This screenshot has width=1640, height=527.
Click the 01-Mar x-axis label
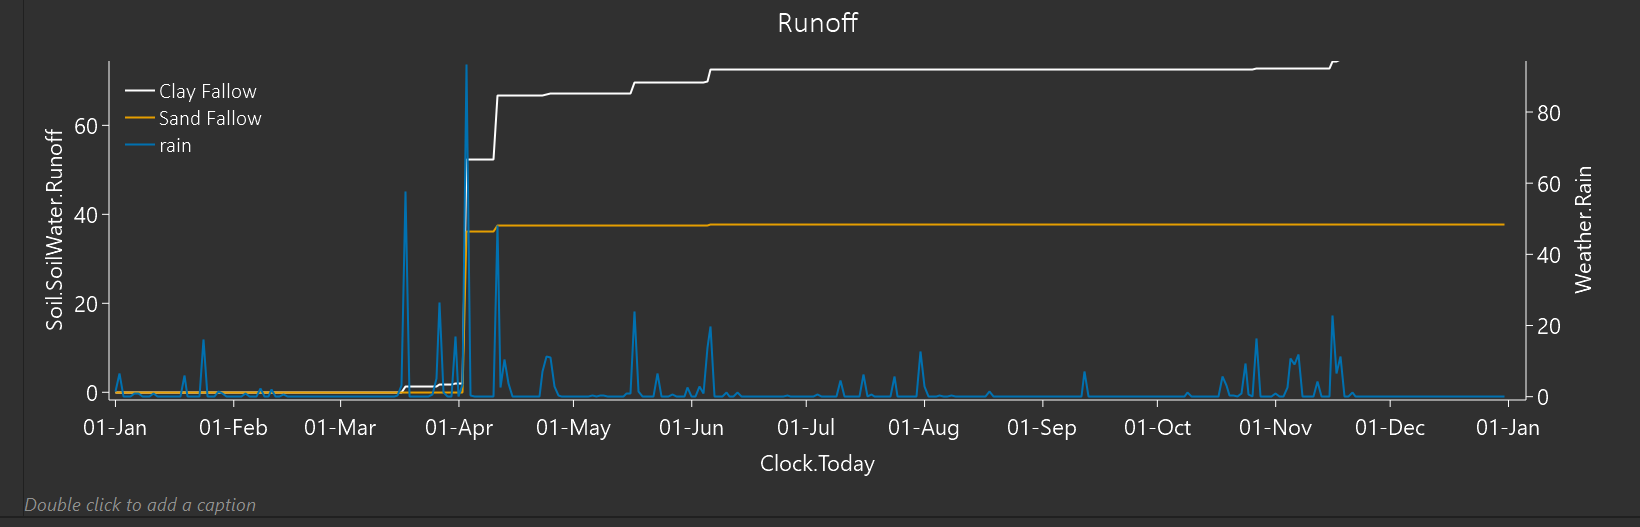pyautogui.click(x=340, y=428)
